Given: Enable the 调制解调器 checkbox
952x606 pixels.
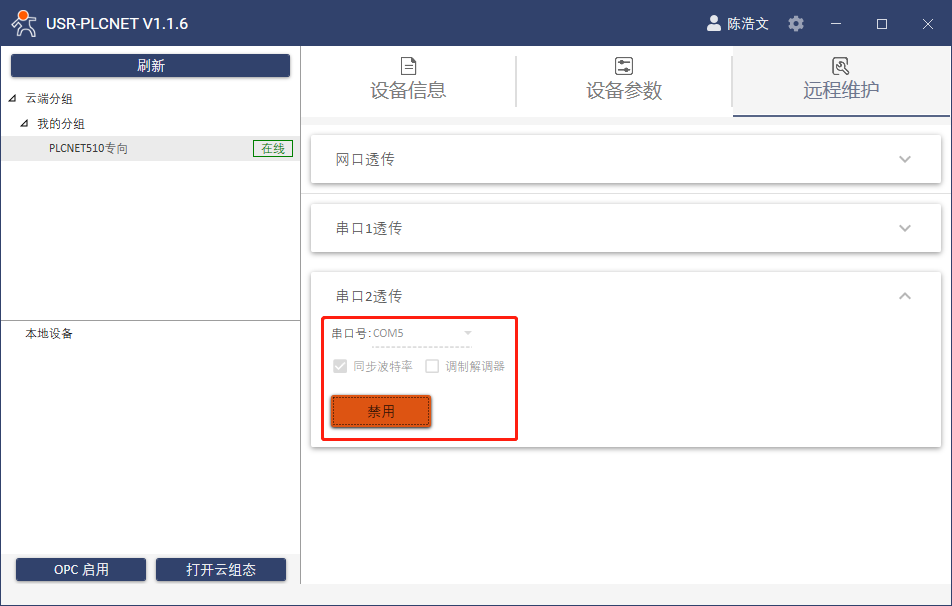Looking at the screenshot, I should (432, 366).
